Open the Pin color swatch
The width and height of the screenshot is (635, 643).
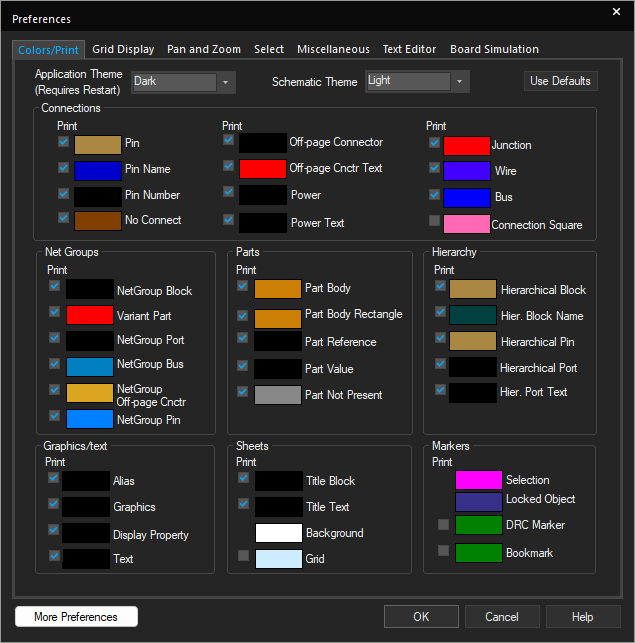(98, 144)
